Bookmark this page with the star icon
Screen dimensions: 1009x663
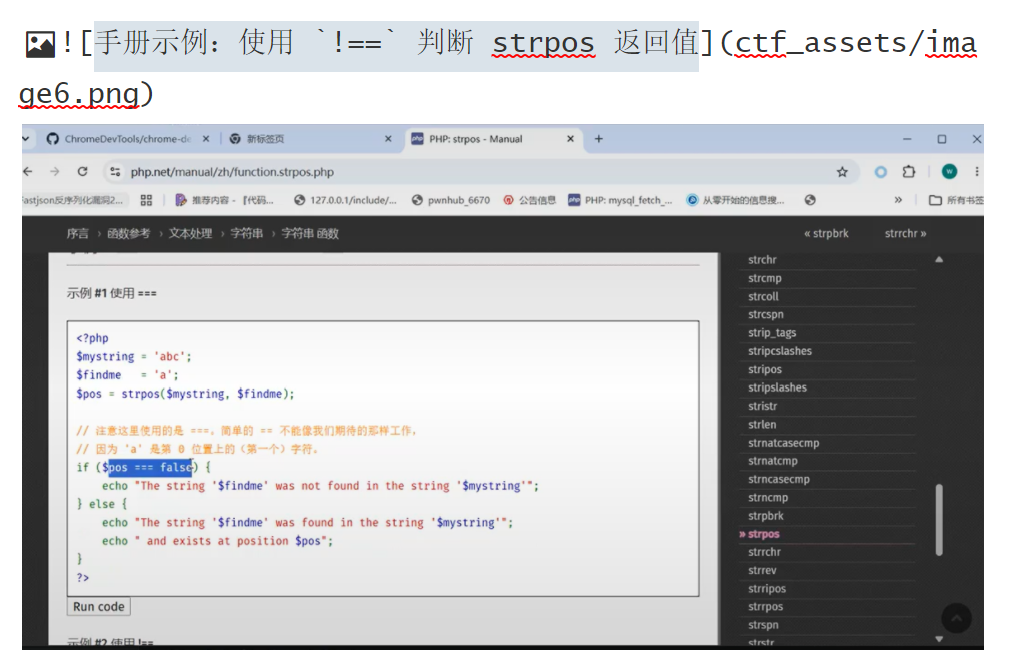[842, 171]
